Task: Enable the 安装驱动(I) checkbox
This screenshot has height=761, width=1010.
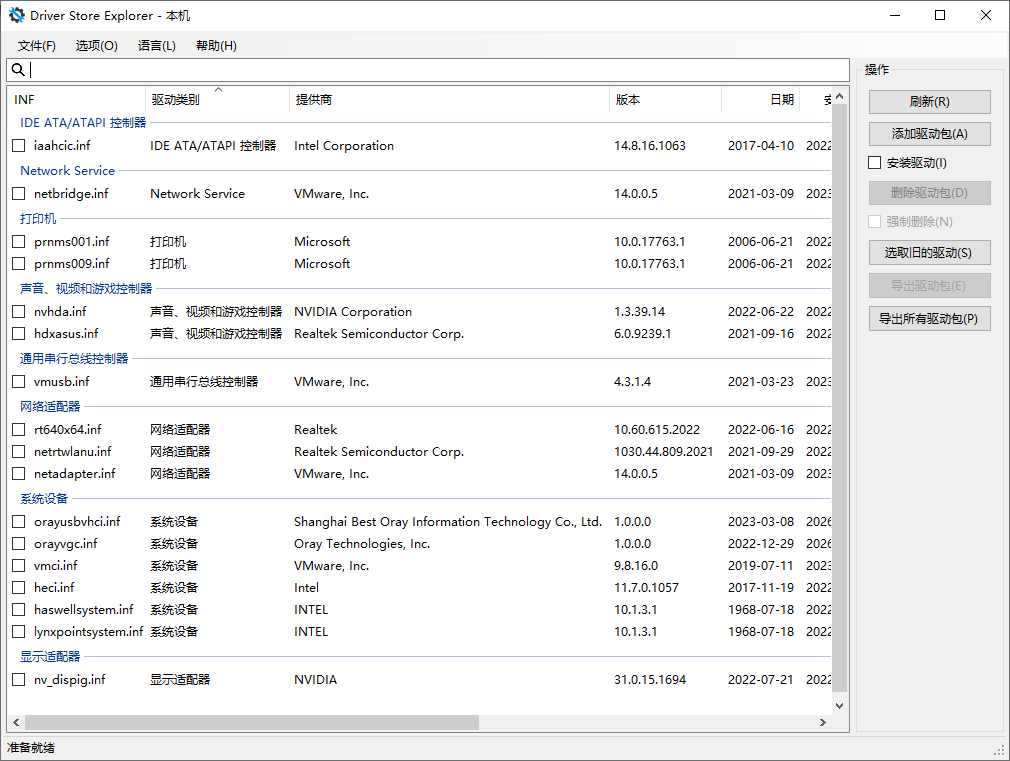Action: [x=875, y=163]
